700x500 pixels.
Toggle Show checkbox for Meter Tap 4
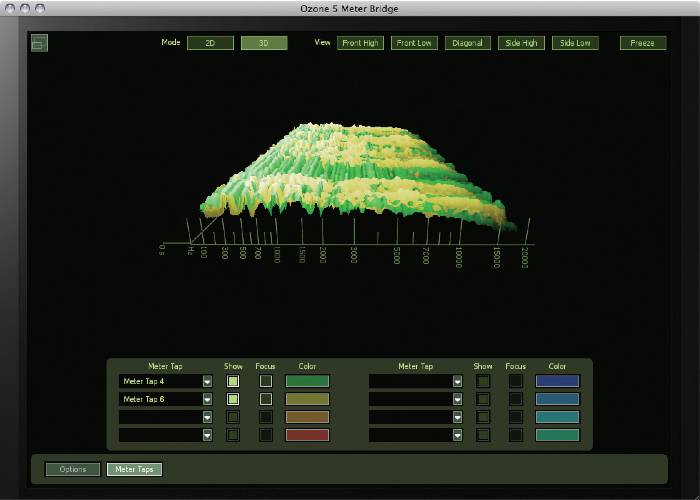[233, 381]
